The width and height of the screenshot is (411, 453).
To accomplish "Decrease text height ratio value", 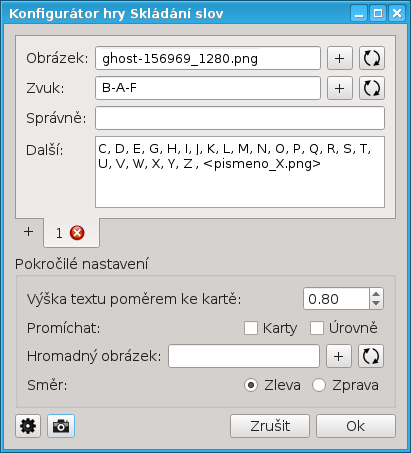I will click(x=376, y=304).
